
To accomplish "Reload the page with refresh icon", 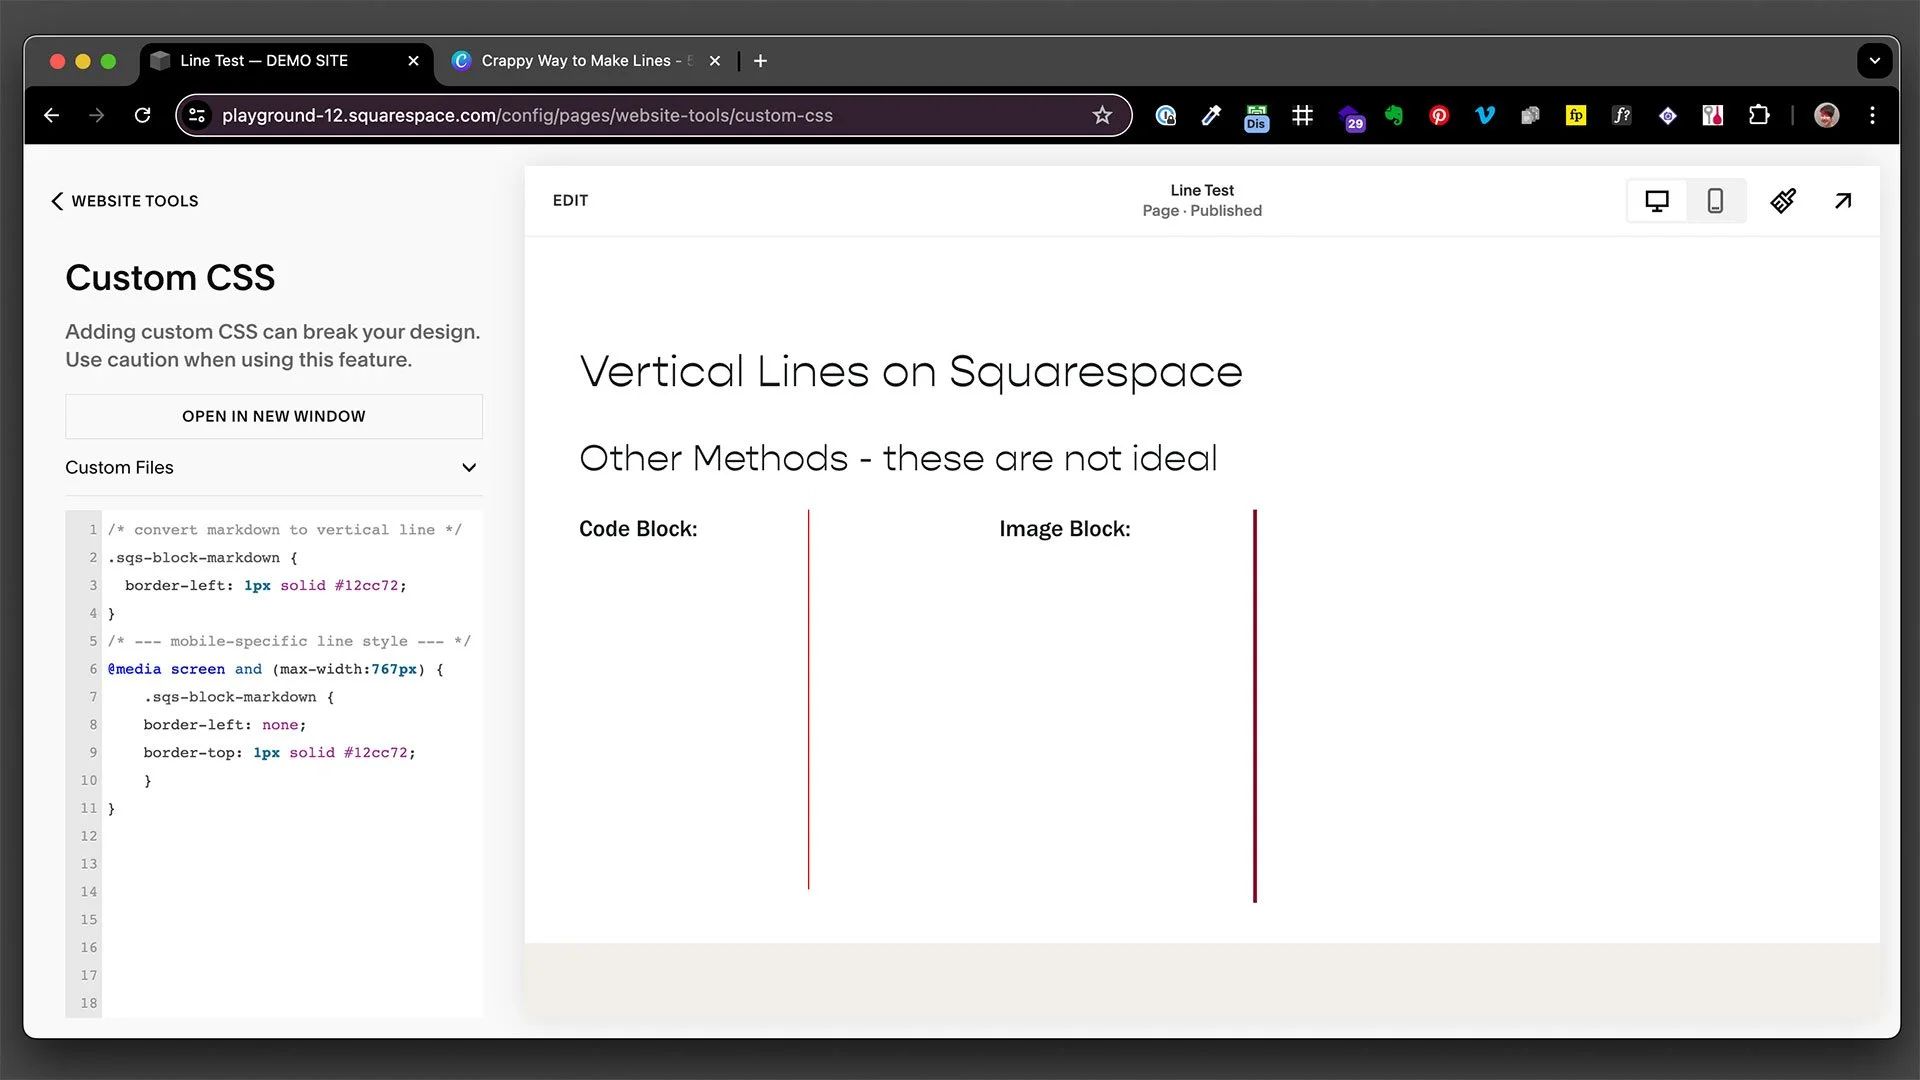I will 143,115.
